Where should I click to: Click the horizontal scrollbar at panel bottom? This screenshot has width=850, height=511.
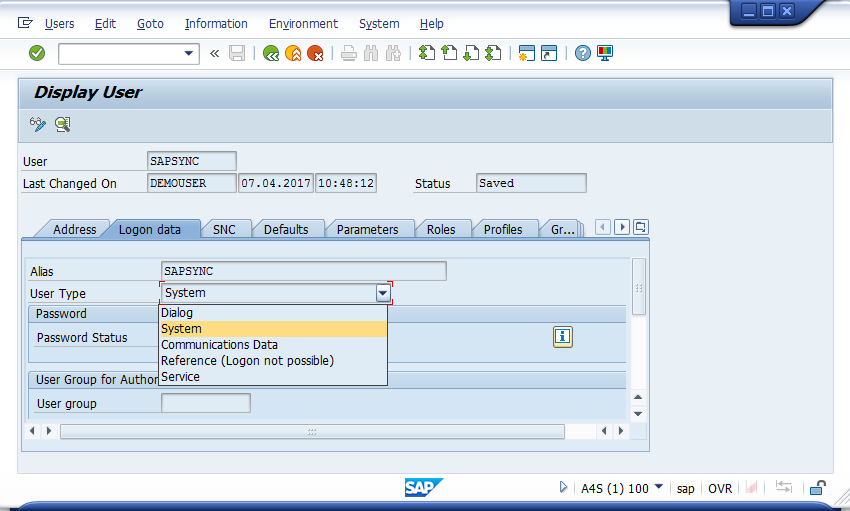(x=312, y=431)
